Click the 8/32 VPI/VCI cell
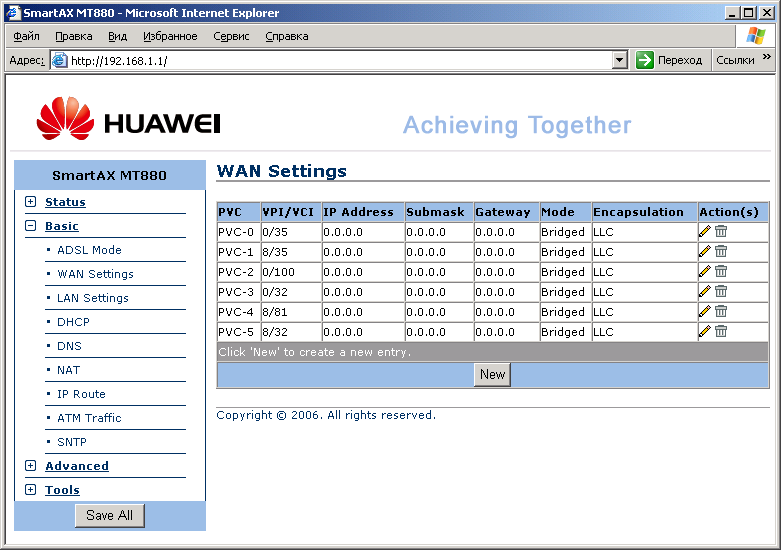The image size is (781, 550). click(291, 332)
